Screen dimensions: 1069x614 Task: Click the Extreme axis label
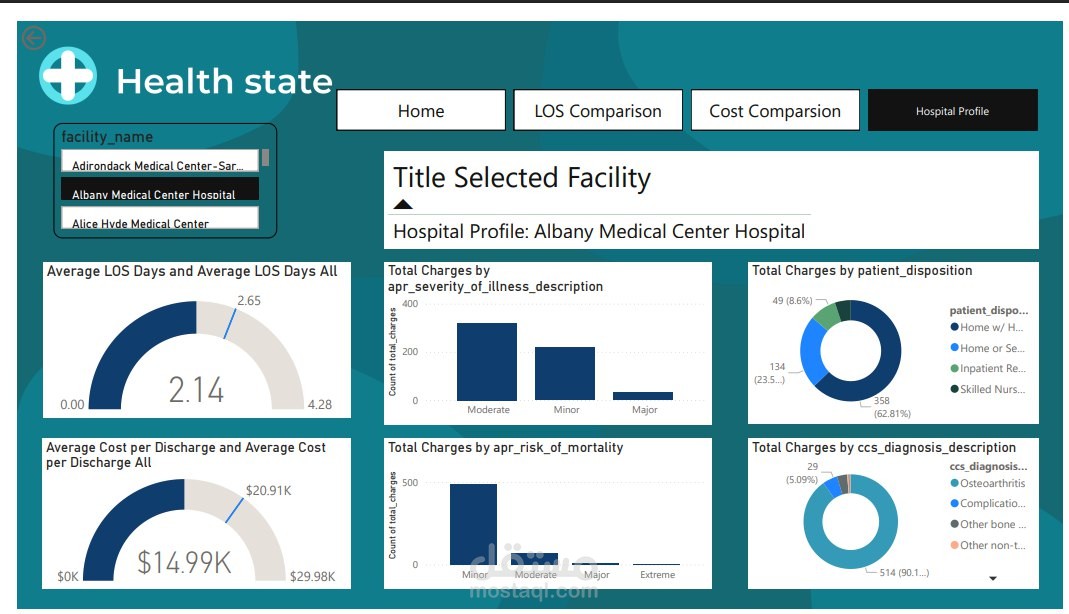657,574
